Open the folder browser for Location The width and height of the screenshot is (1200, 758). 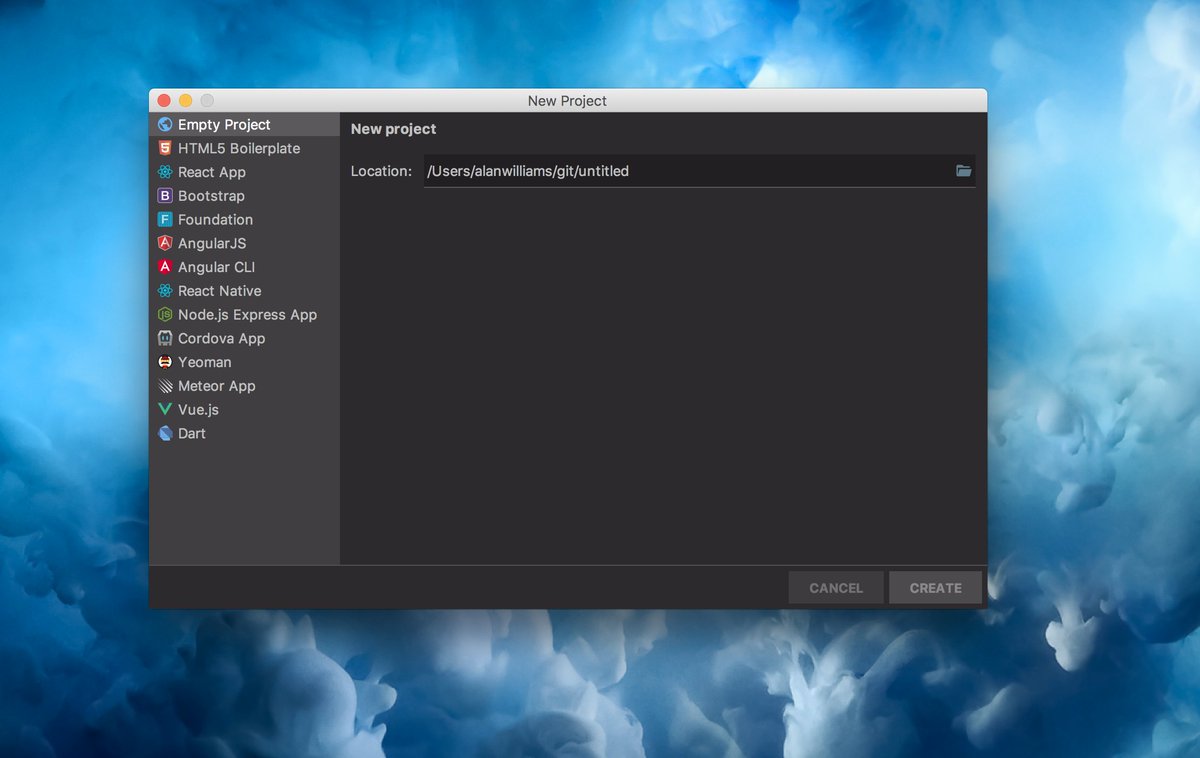coord(963,171)
